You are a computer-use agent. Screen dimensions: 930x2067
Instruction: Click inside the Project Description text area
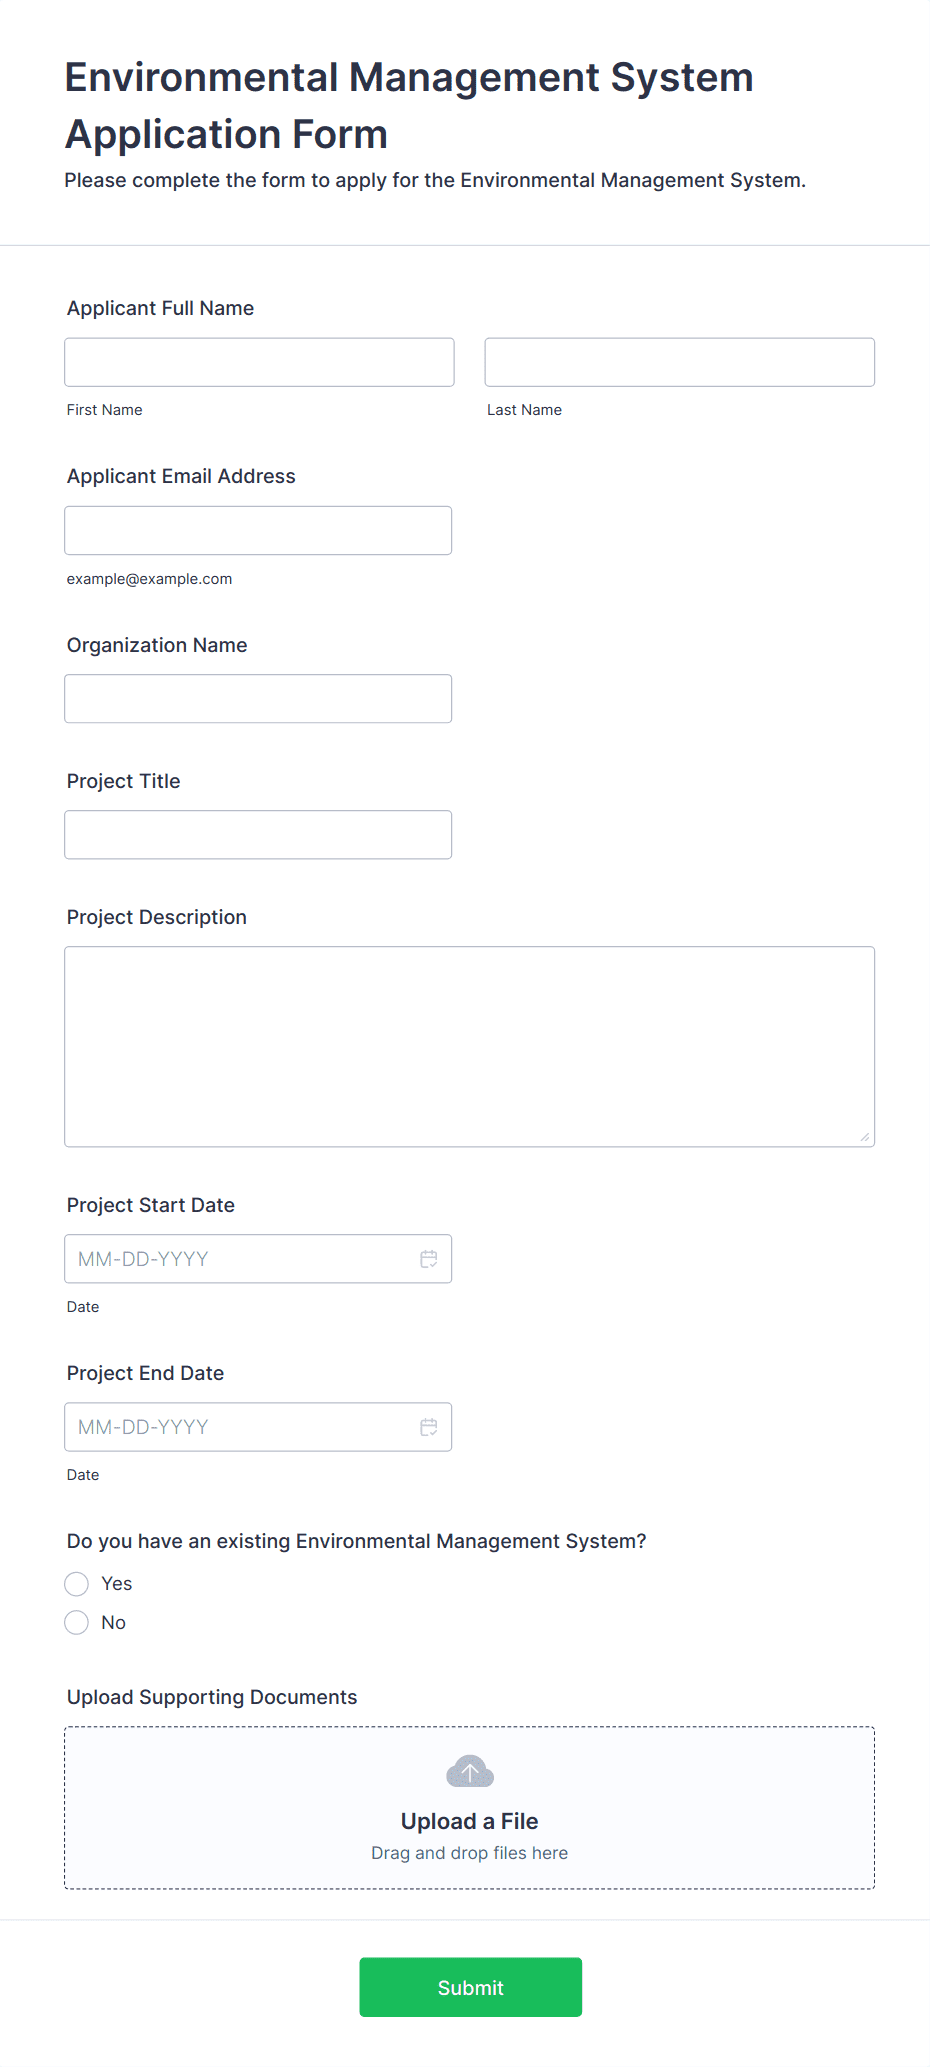pos(469,1046)
